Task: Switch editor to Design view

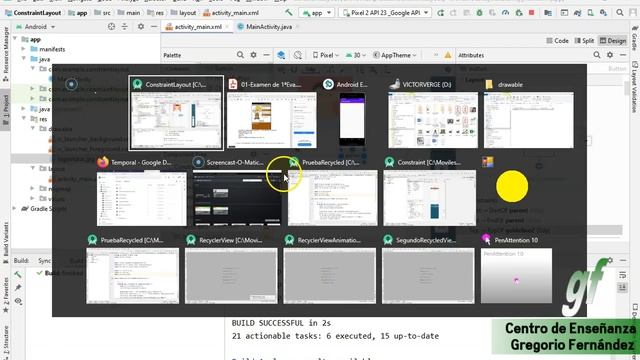Action: point(613,40)
